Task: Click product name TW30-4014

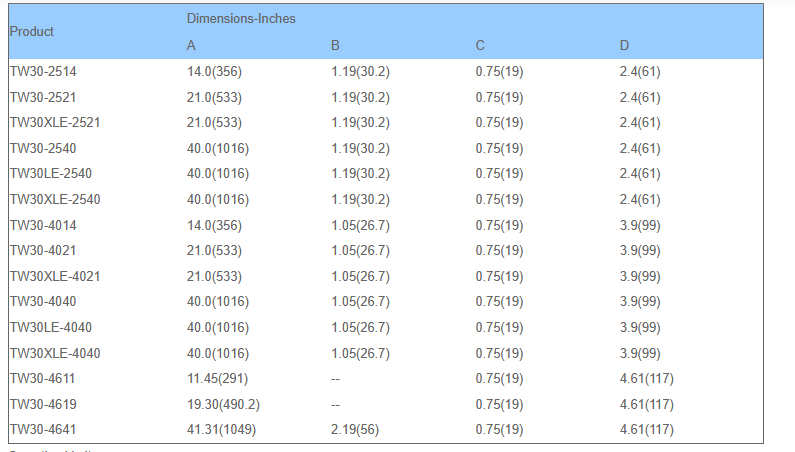Action: [42, 225]
